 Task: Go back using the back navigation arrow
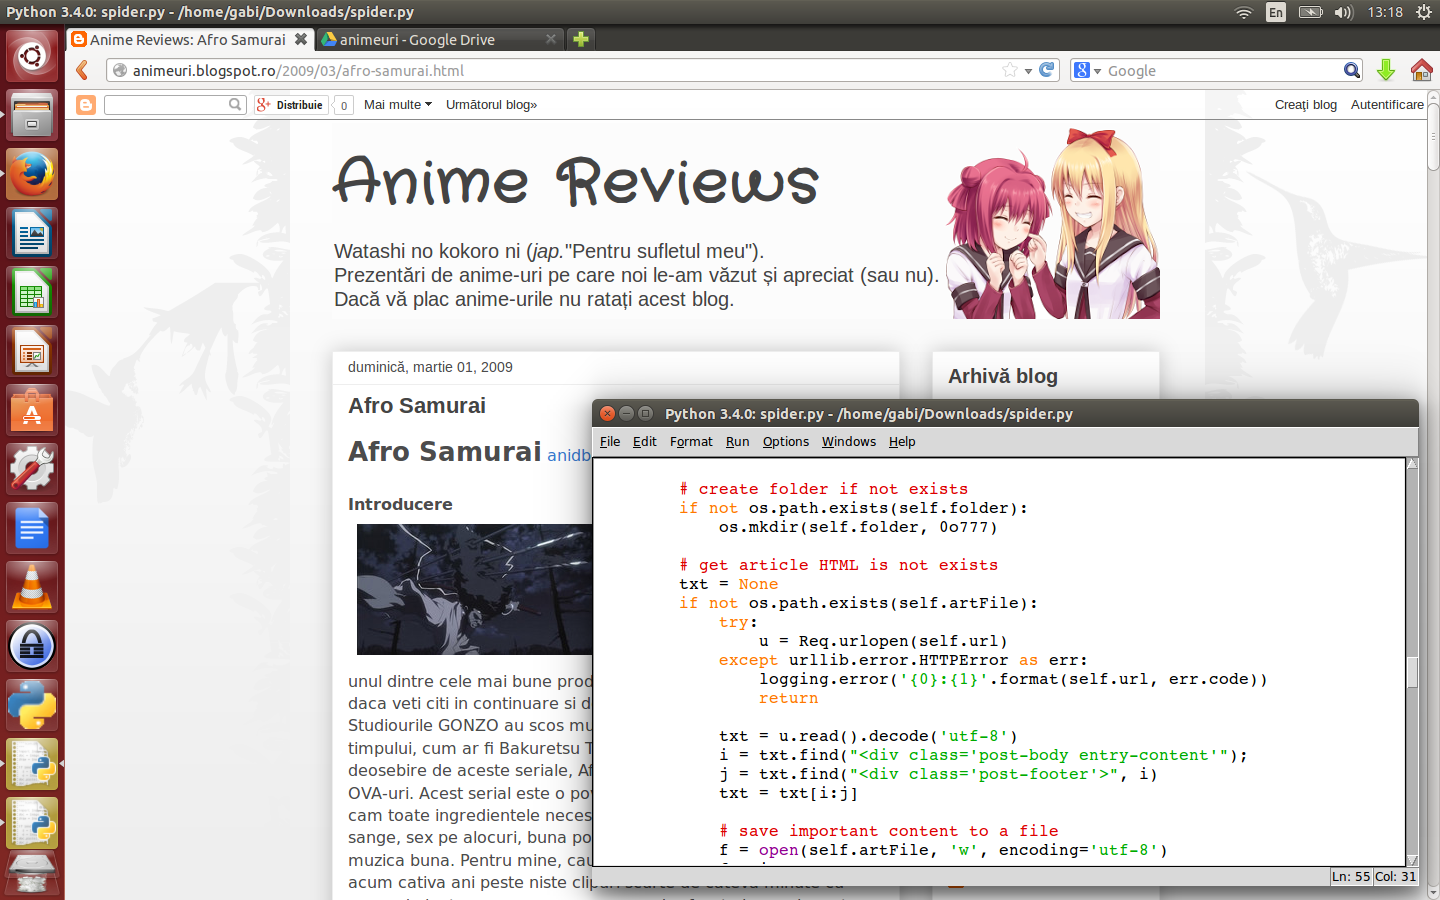tap(81, 70)
